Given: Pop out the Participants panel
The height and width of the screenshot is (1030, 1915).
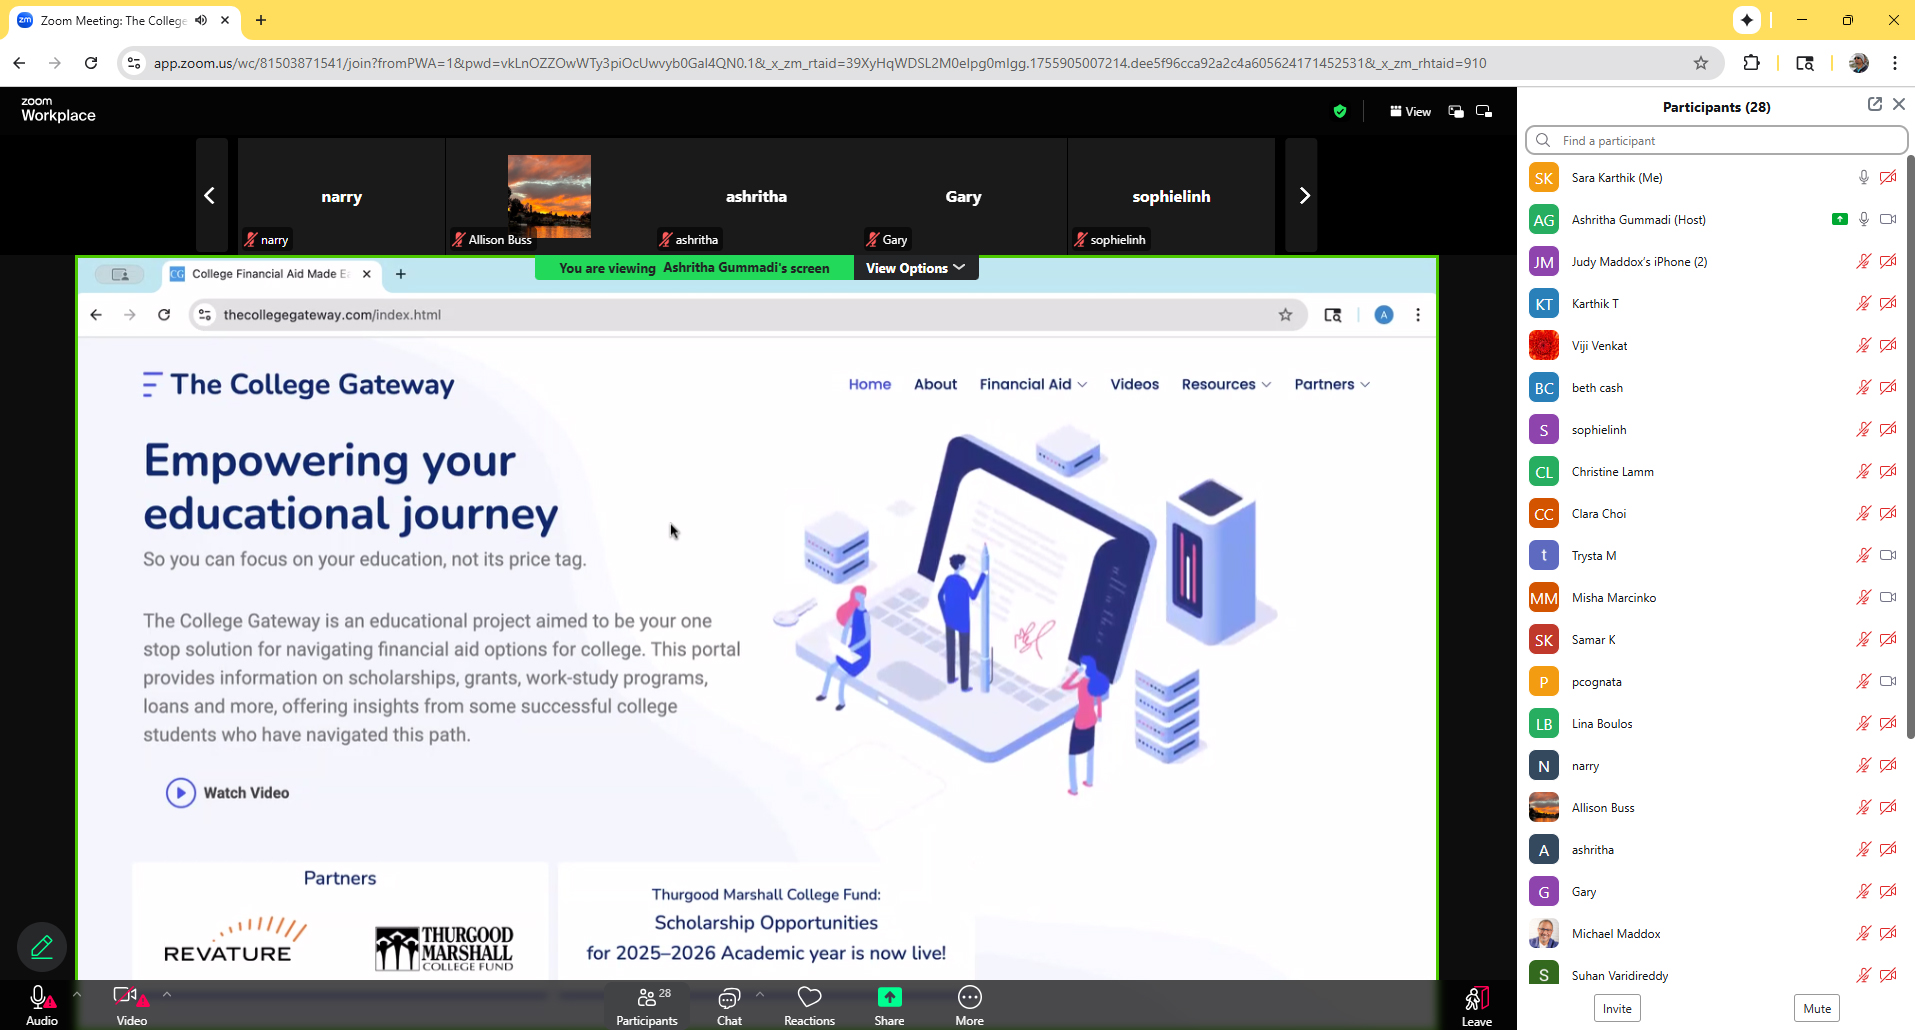Looking at the screenshot, I should [x=1874, y=104].
